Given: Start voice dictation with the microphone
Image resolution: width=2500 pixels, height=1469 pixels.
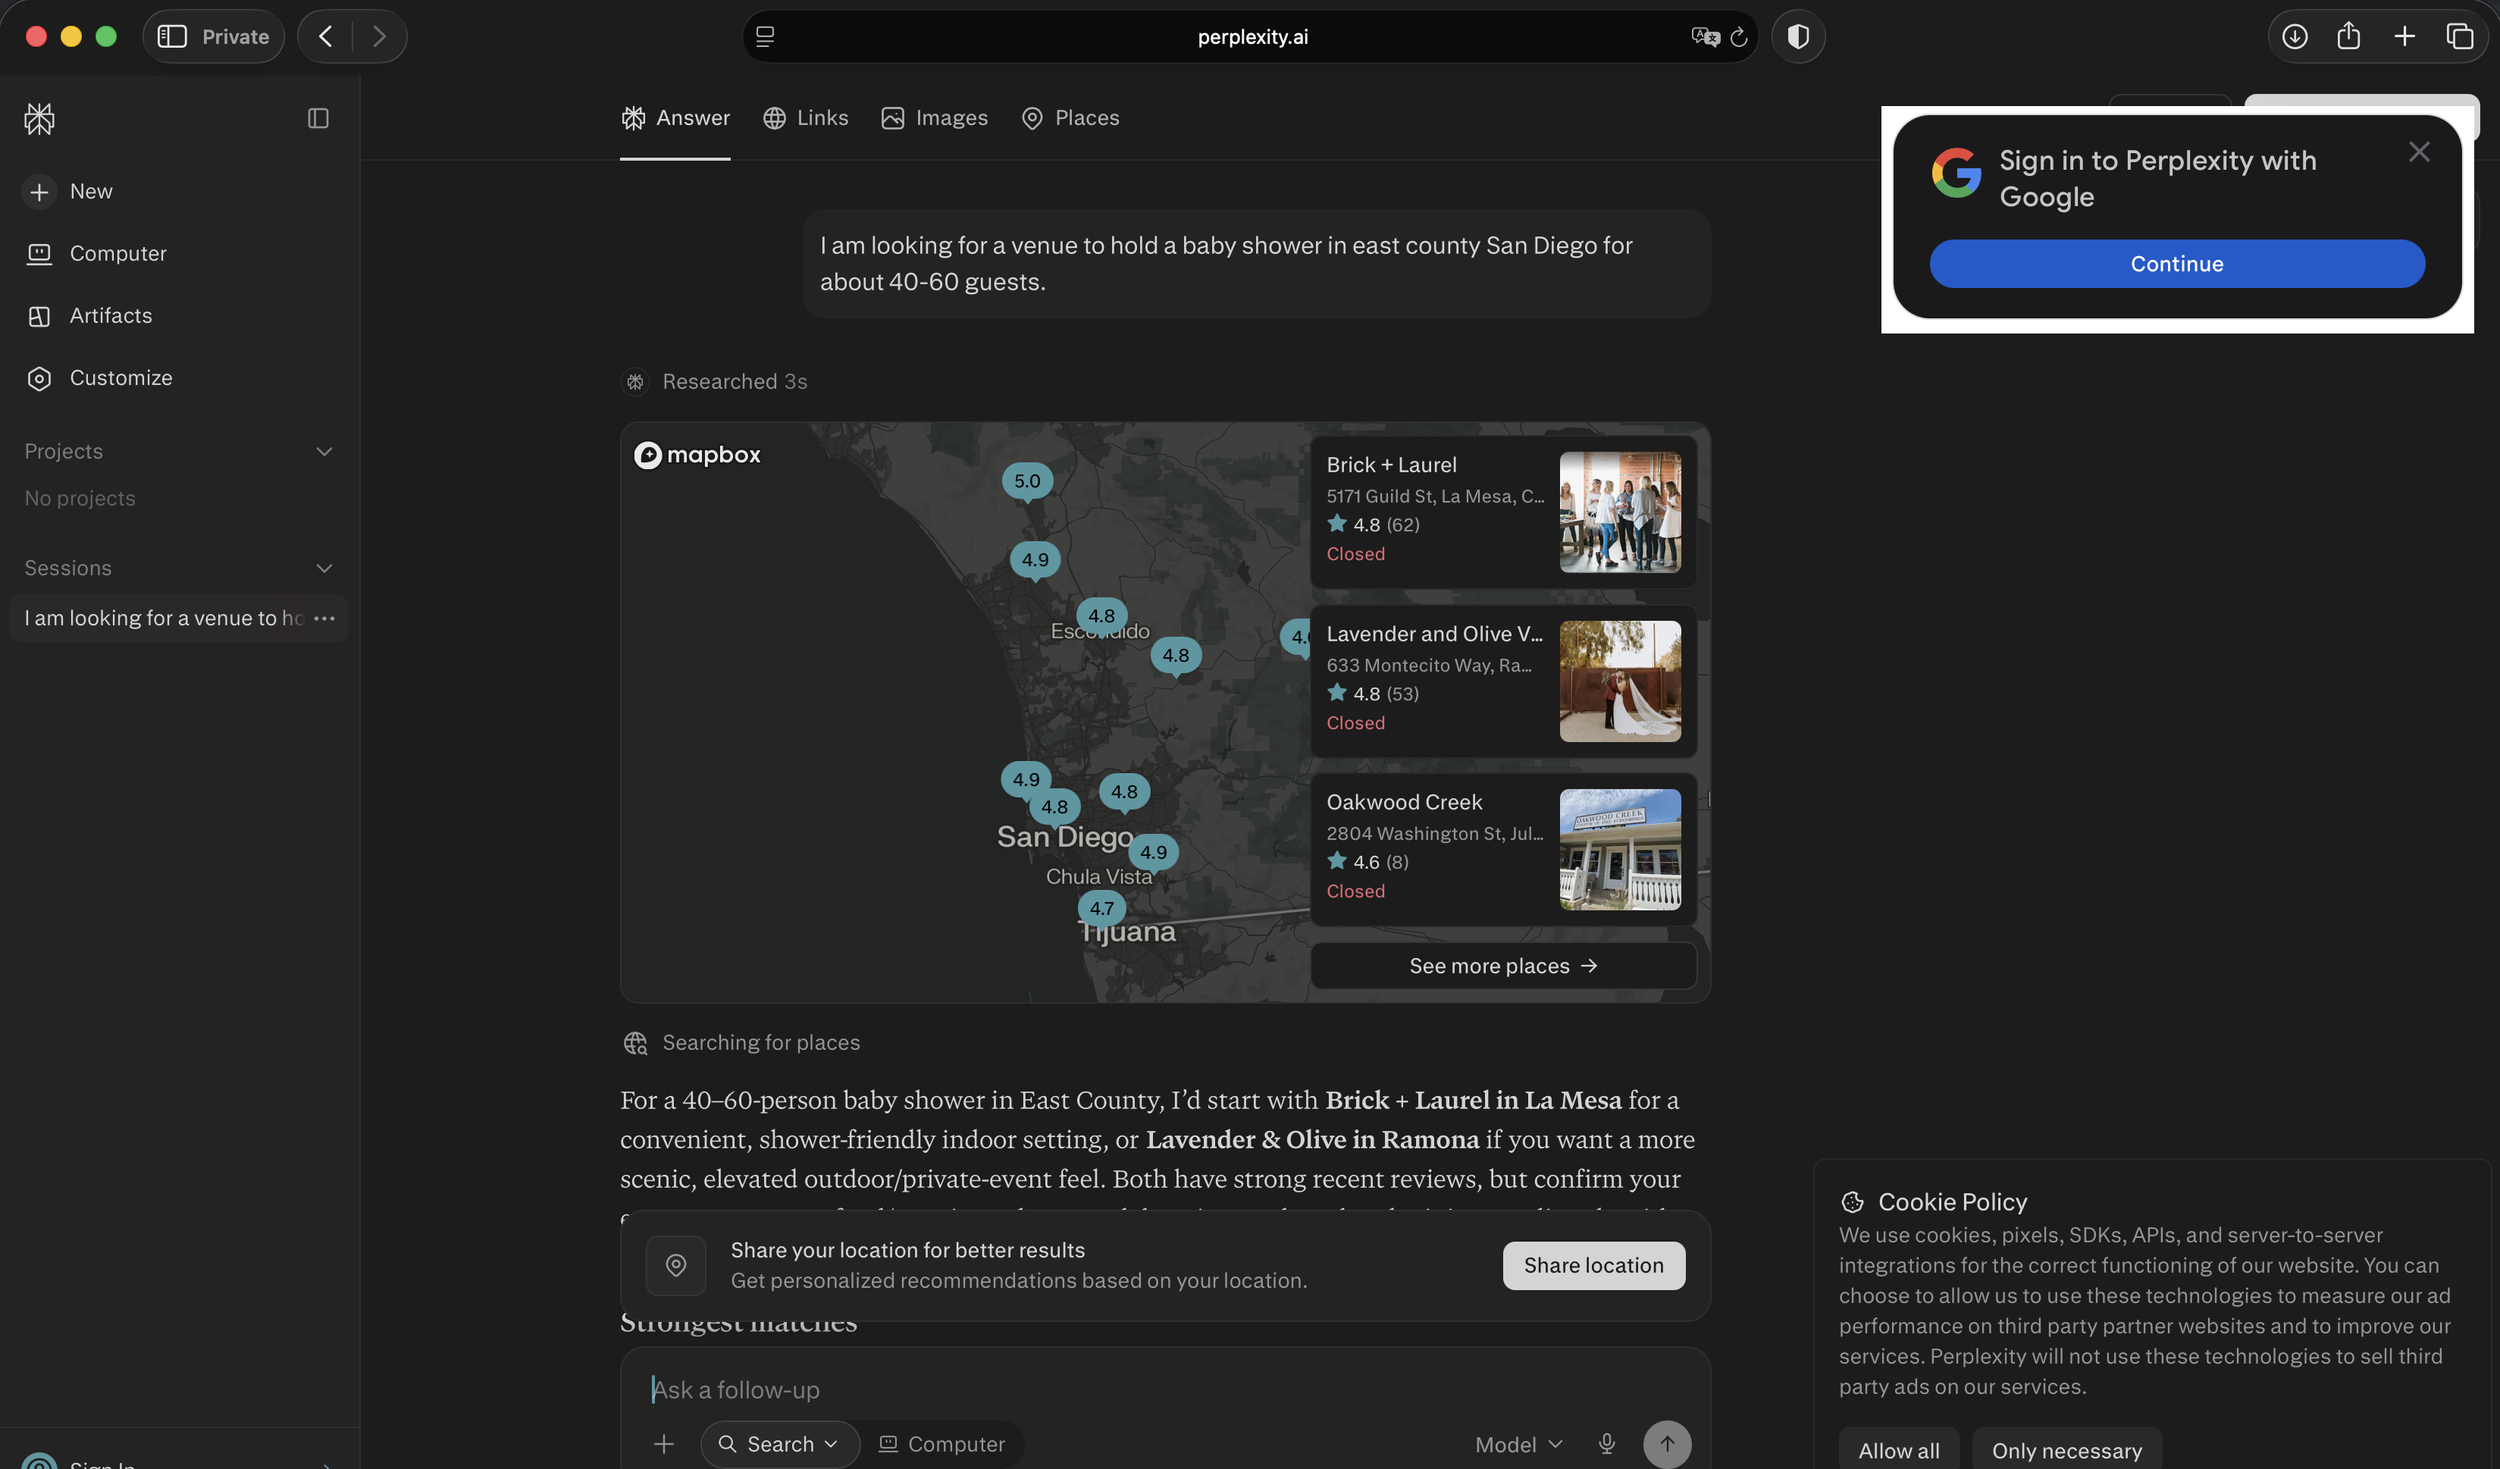Looking at the screenshot, I should pyautogui.click(x=1606, y=1443).
